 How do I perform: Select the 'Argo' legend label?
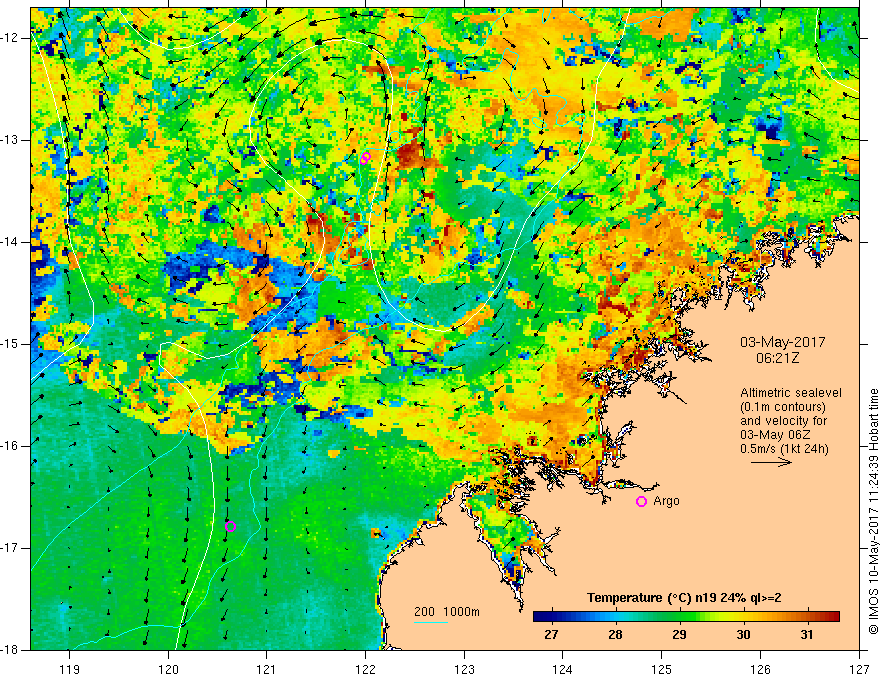pos(666,501)
